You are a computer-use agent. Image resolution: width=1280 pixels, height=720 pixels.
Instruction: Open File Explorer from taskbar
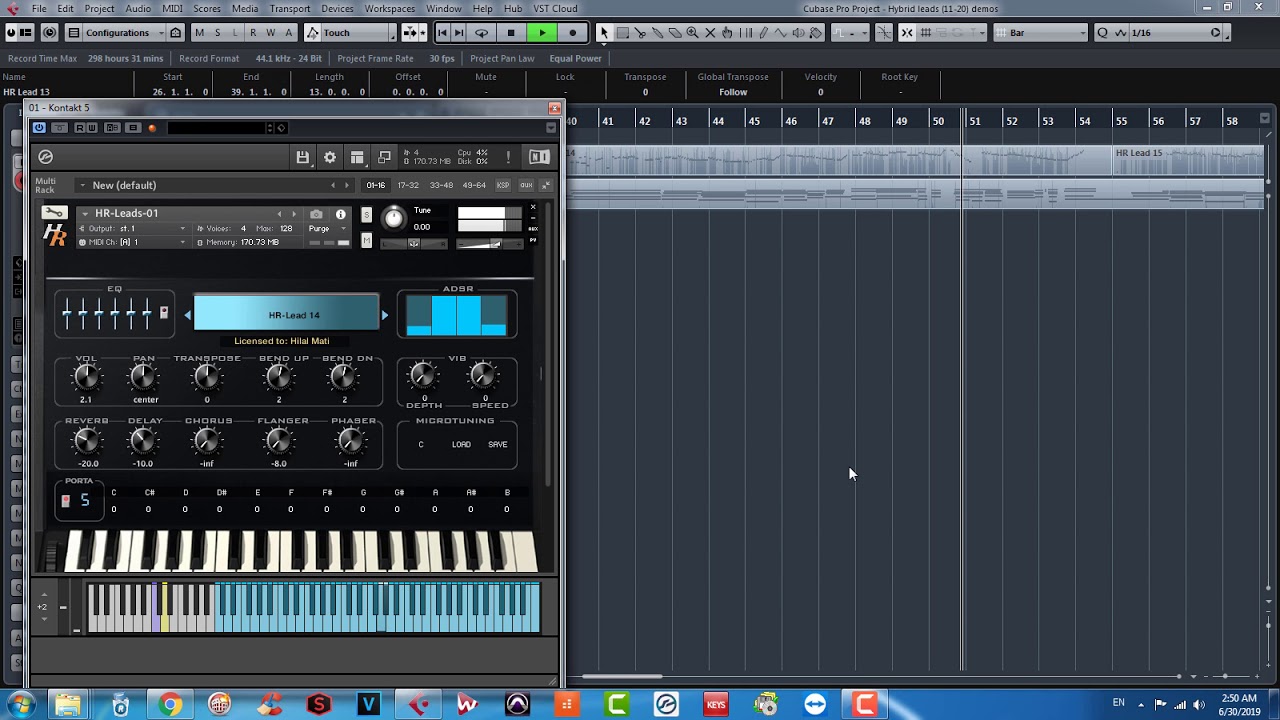click(68, 705)
